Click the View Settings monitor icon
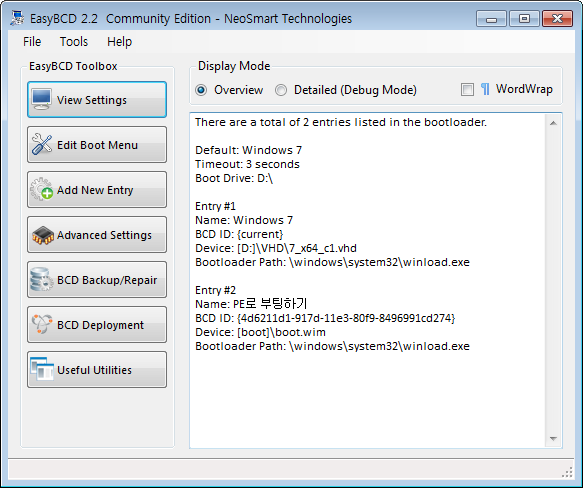 tap(41, 99)
